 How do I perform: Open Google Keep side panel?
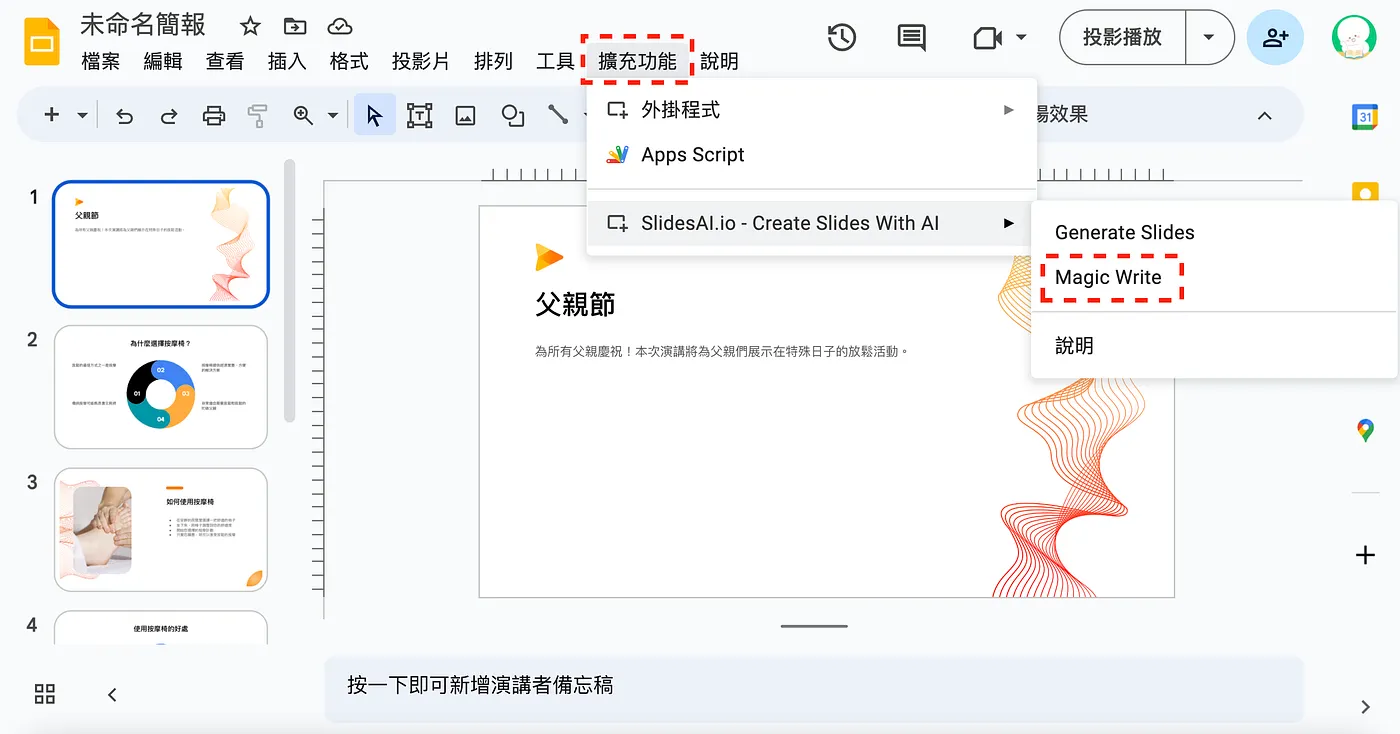pos(1365,192)
